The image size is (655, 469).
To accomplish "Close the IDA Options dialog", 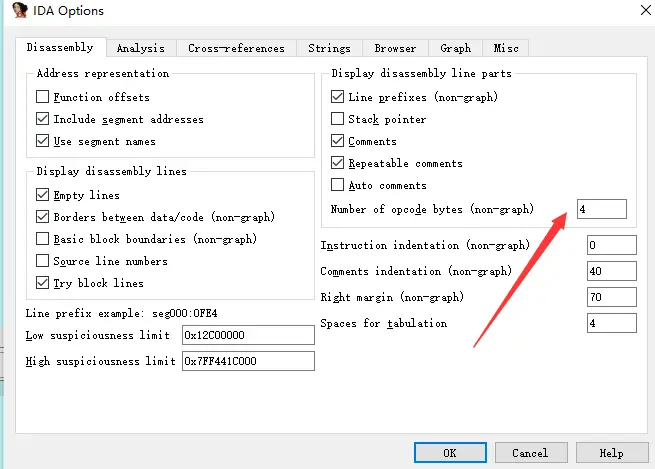I will 645,10.
